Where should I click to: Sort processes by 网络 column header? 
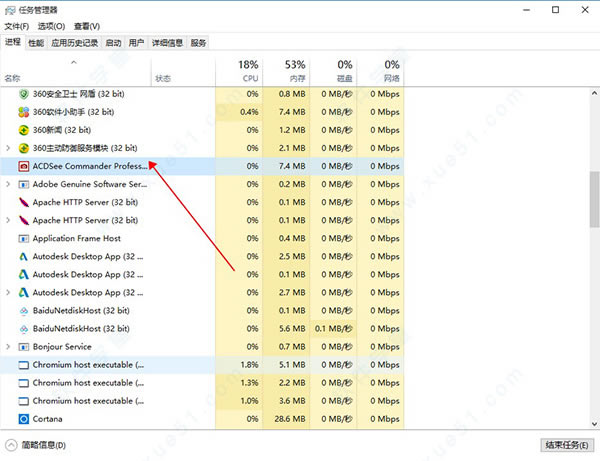pos(380,71)
